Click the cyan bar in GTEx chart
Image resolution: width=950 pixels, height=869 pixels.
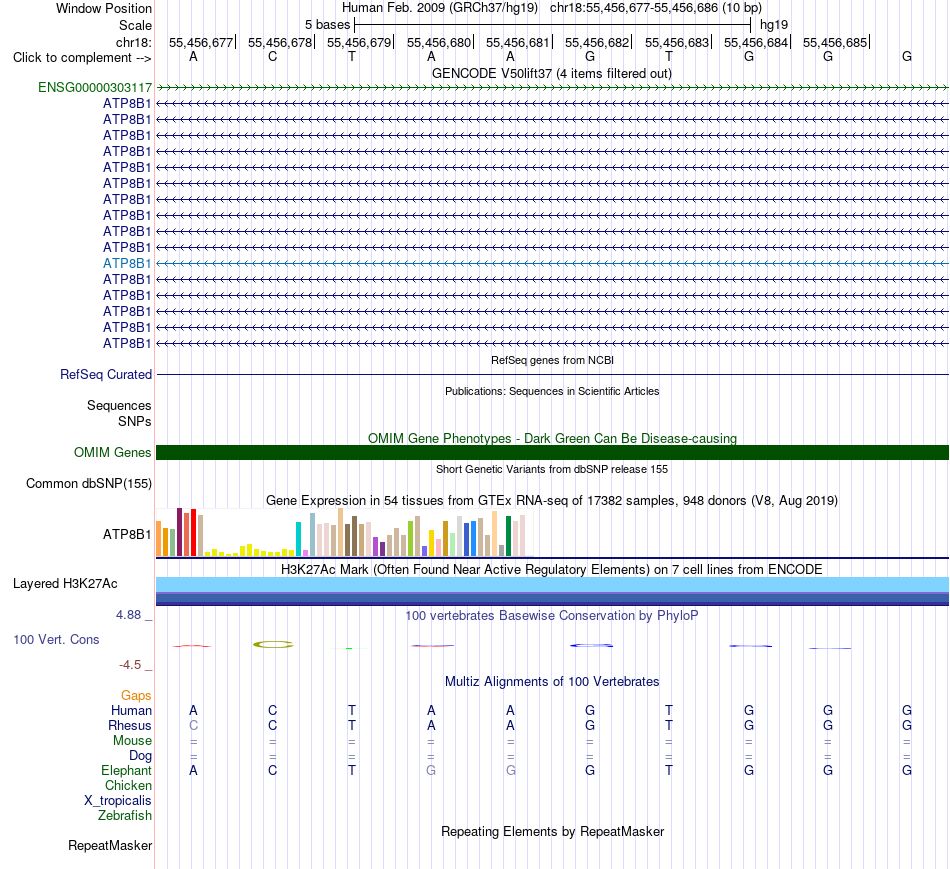point(298,539)
